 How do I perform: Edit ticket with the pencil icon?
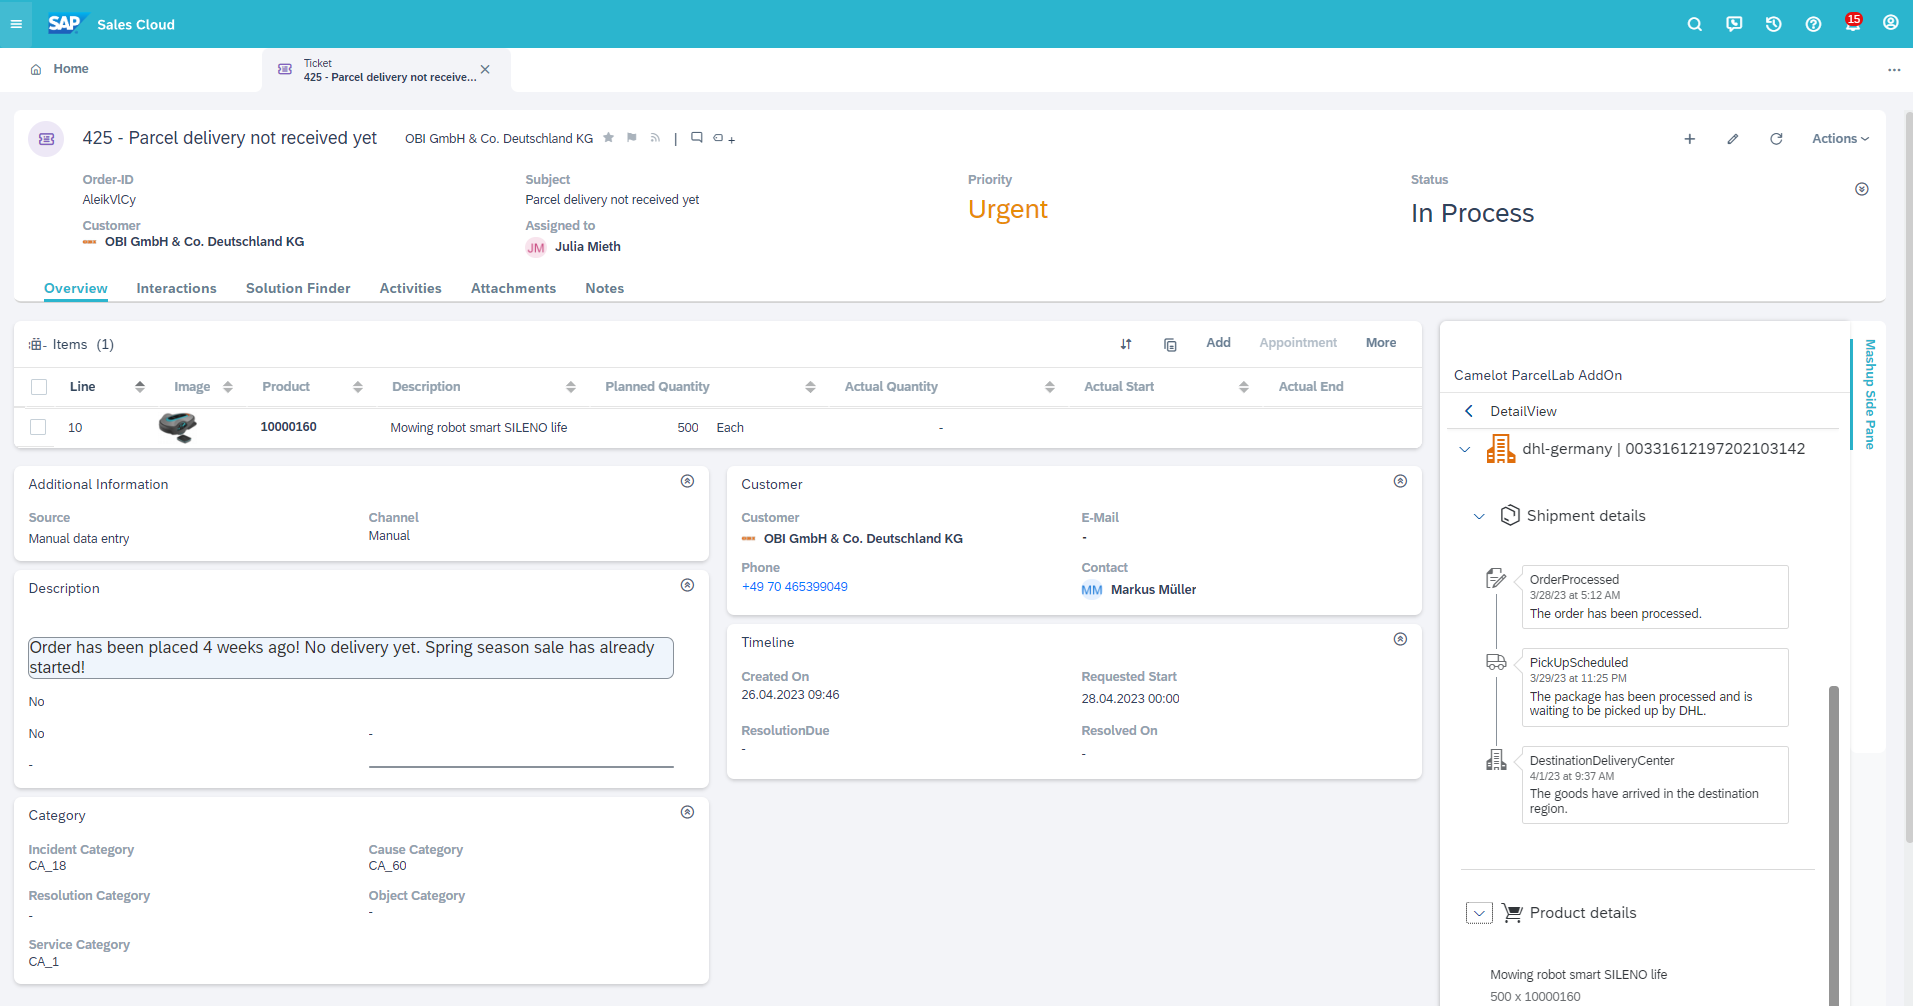(1733, 139)
